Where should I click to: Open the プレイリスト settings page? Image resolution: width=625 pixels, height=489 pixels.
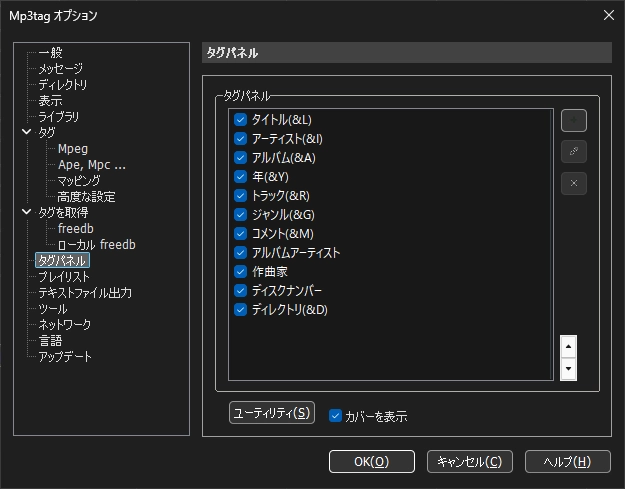point(64,277)
